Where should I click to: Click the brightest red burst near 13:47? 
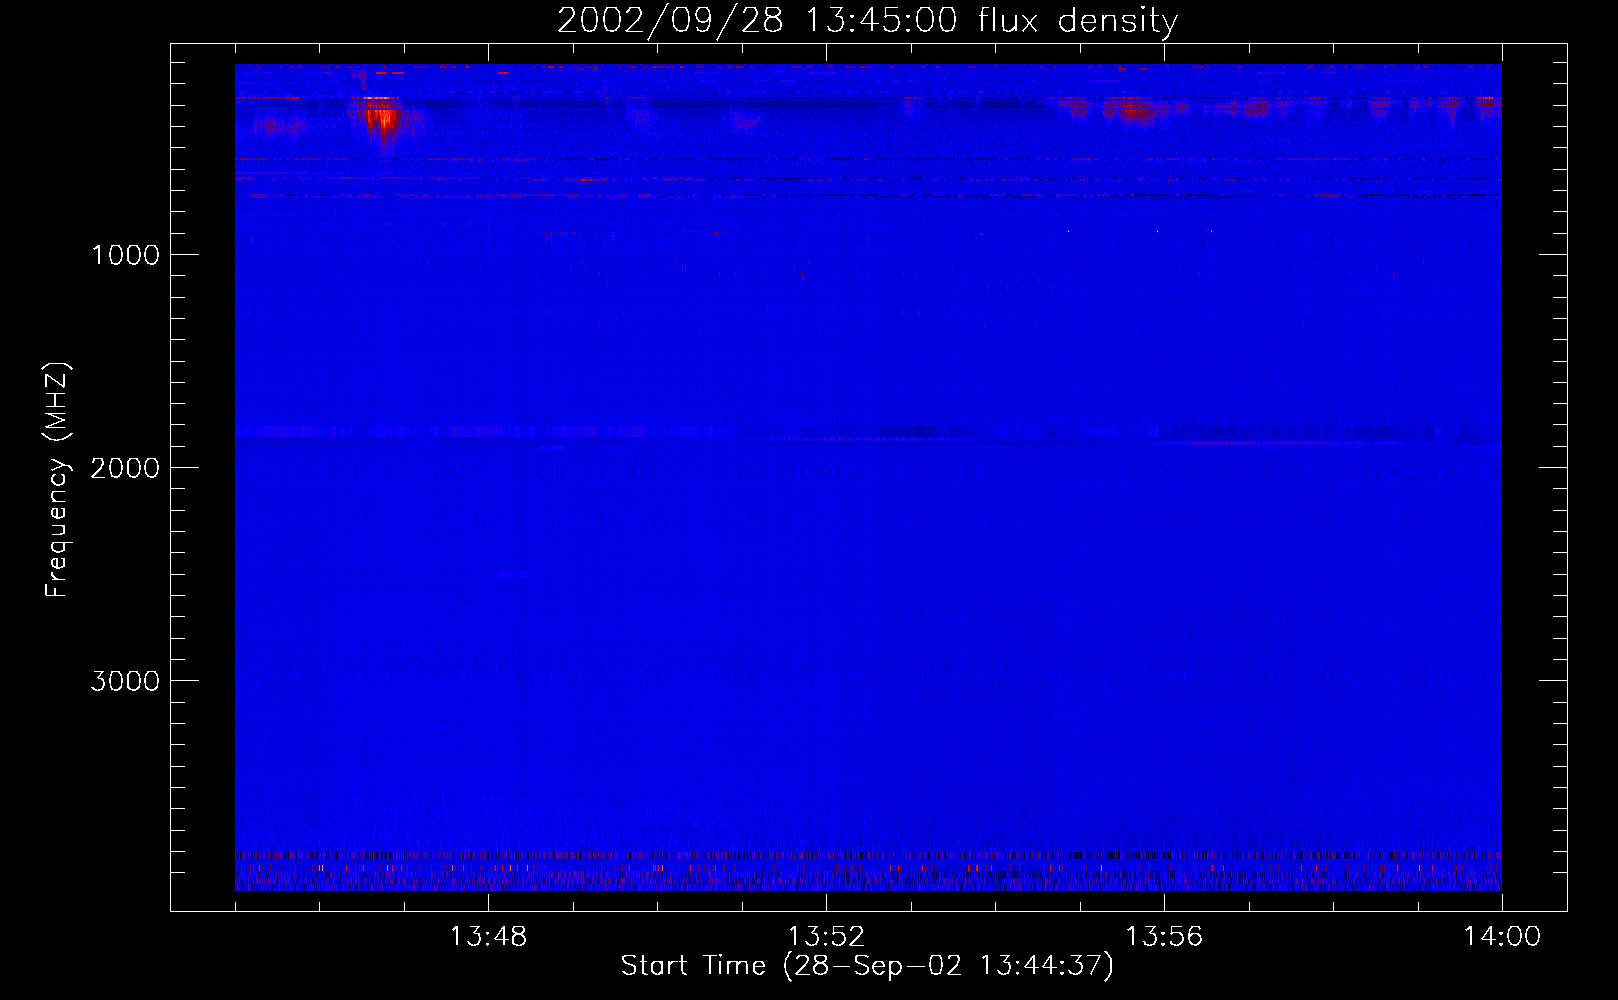coord(382,120)
